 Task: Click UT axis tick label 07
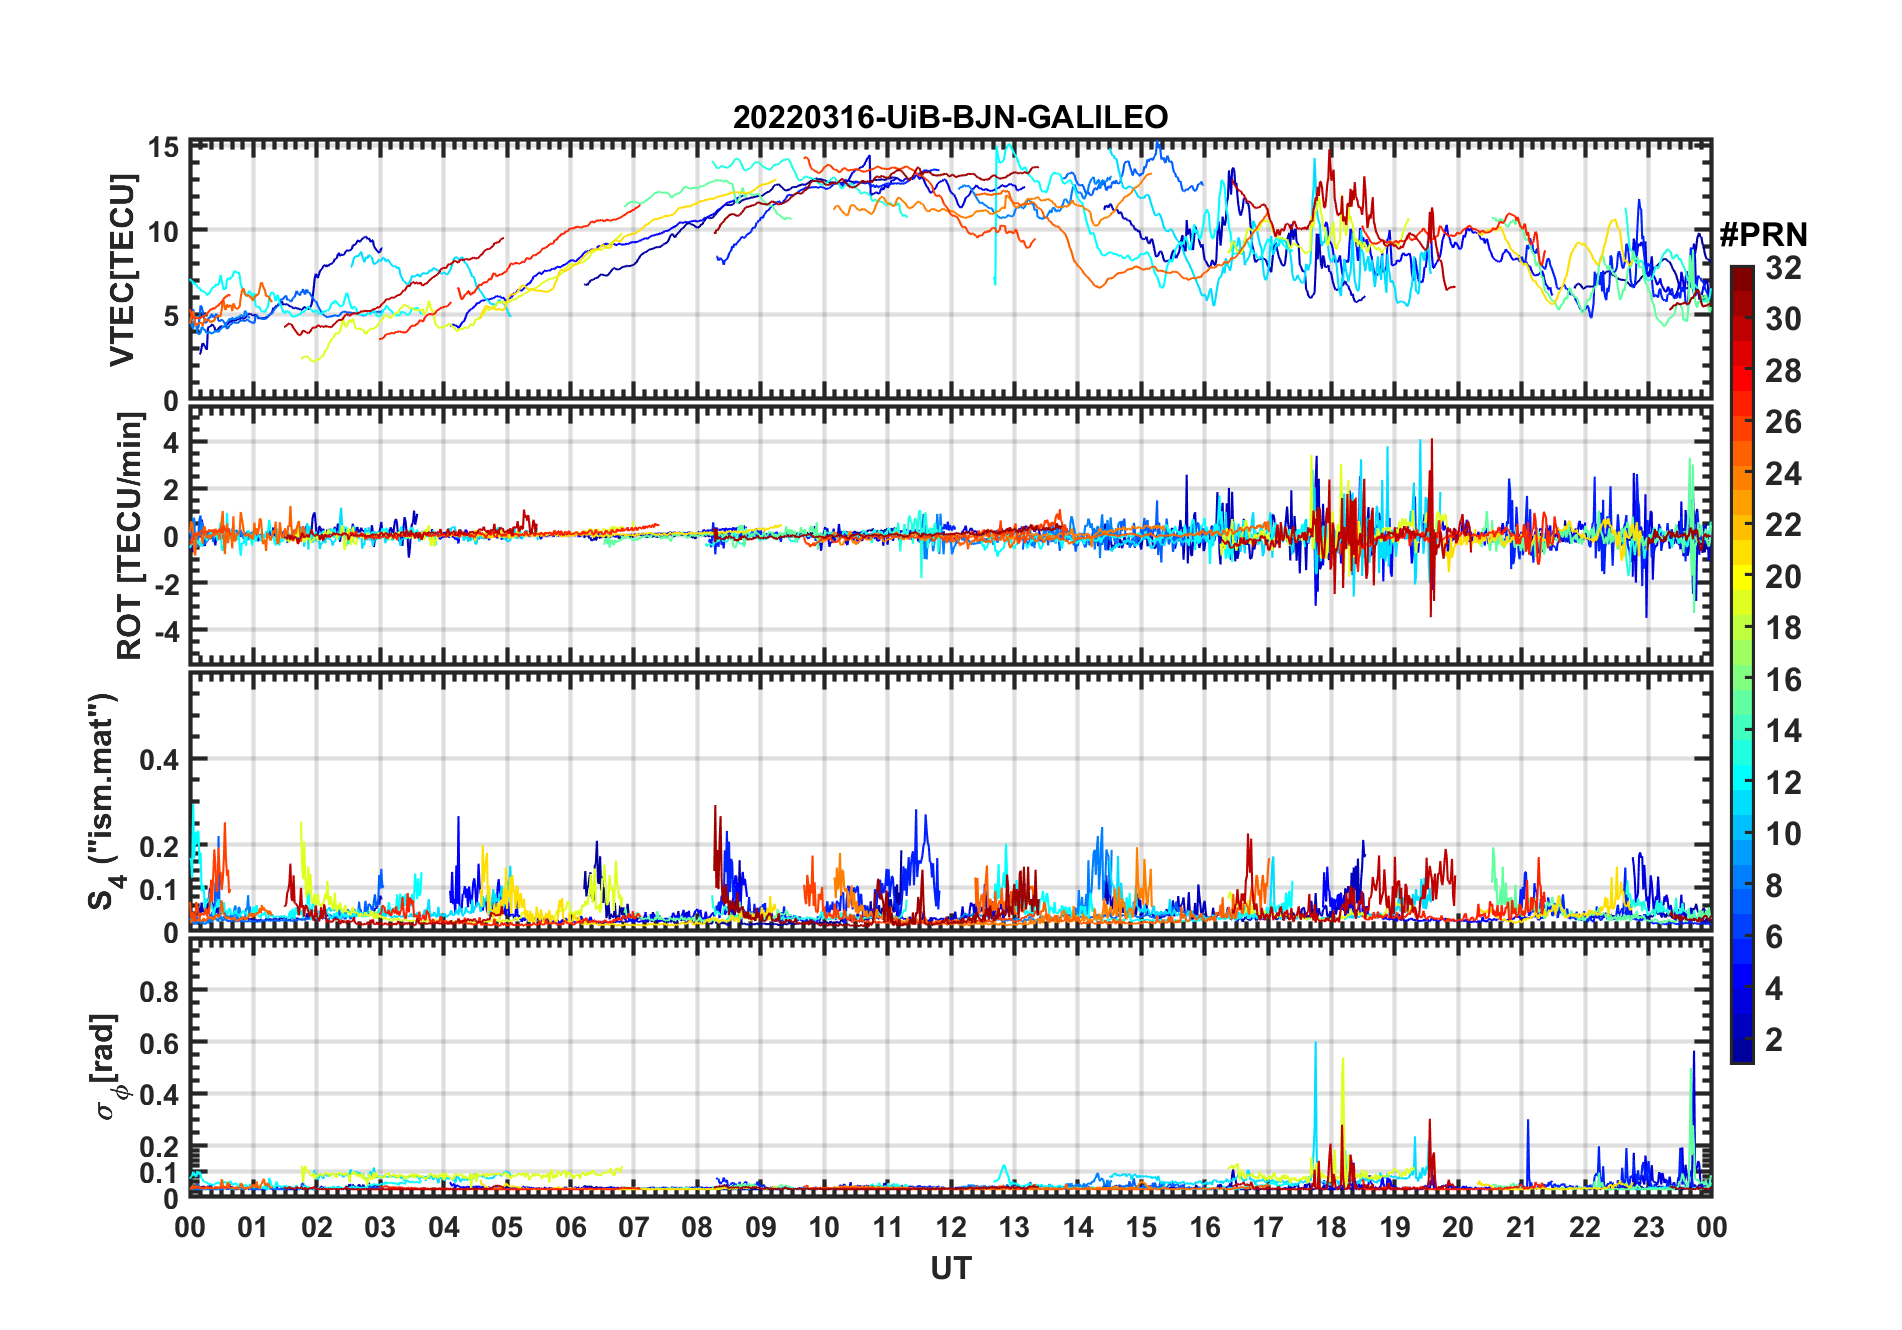[x=634, y=1228]
